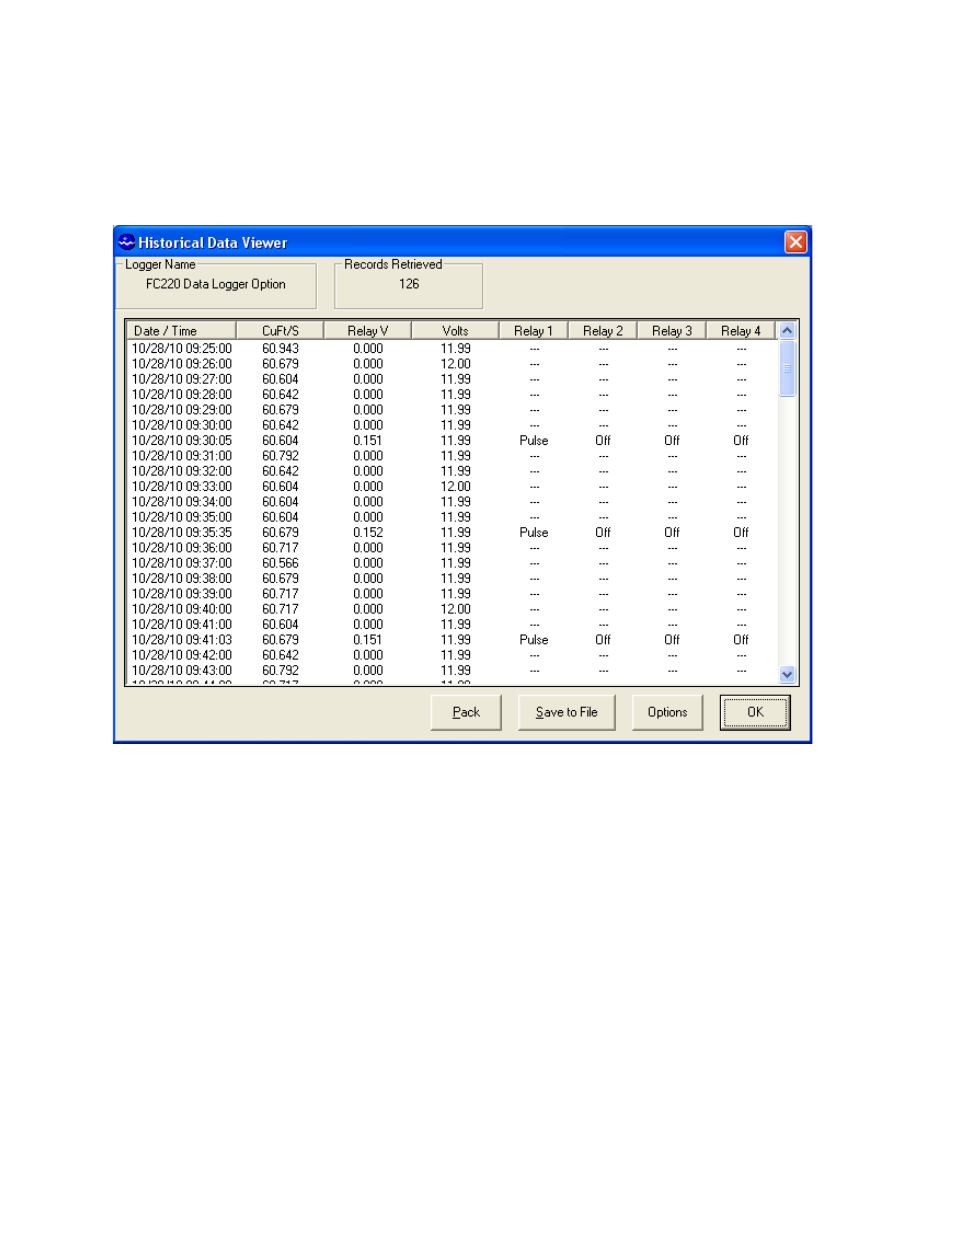954x1235 pixels.
Task: Click the Save to File button
Action: (566, 712)
